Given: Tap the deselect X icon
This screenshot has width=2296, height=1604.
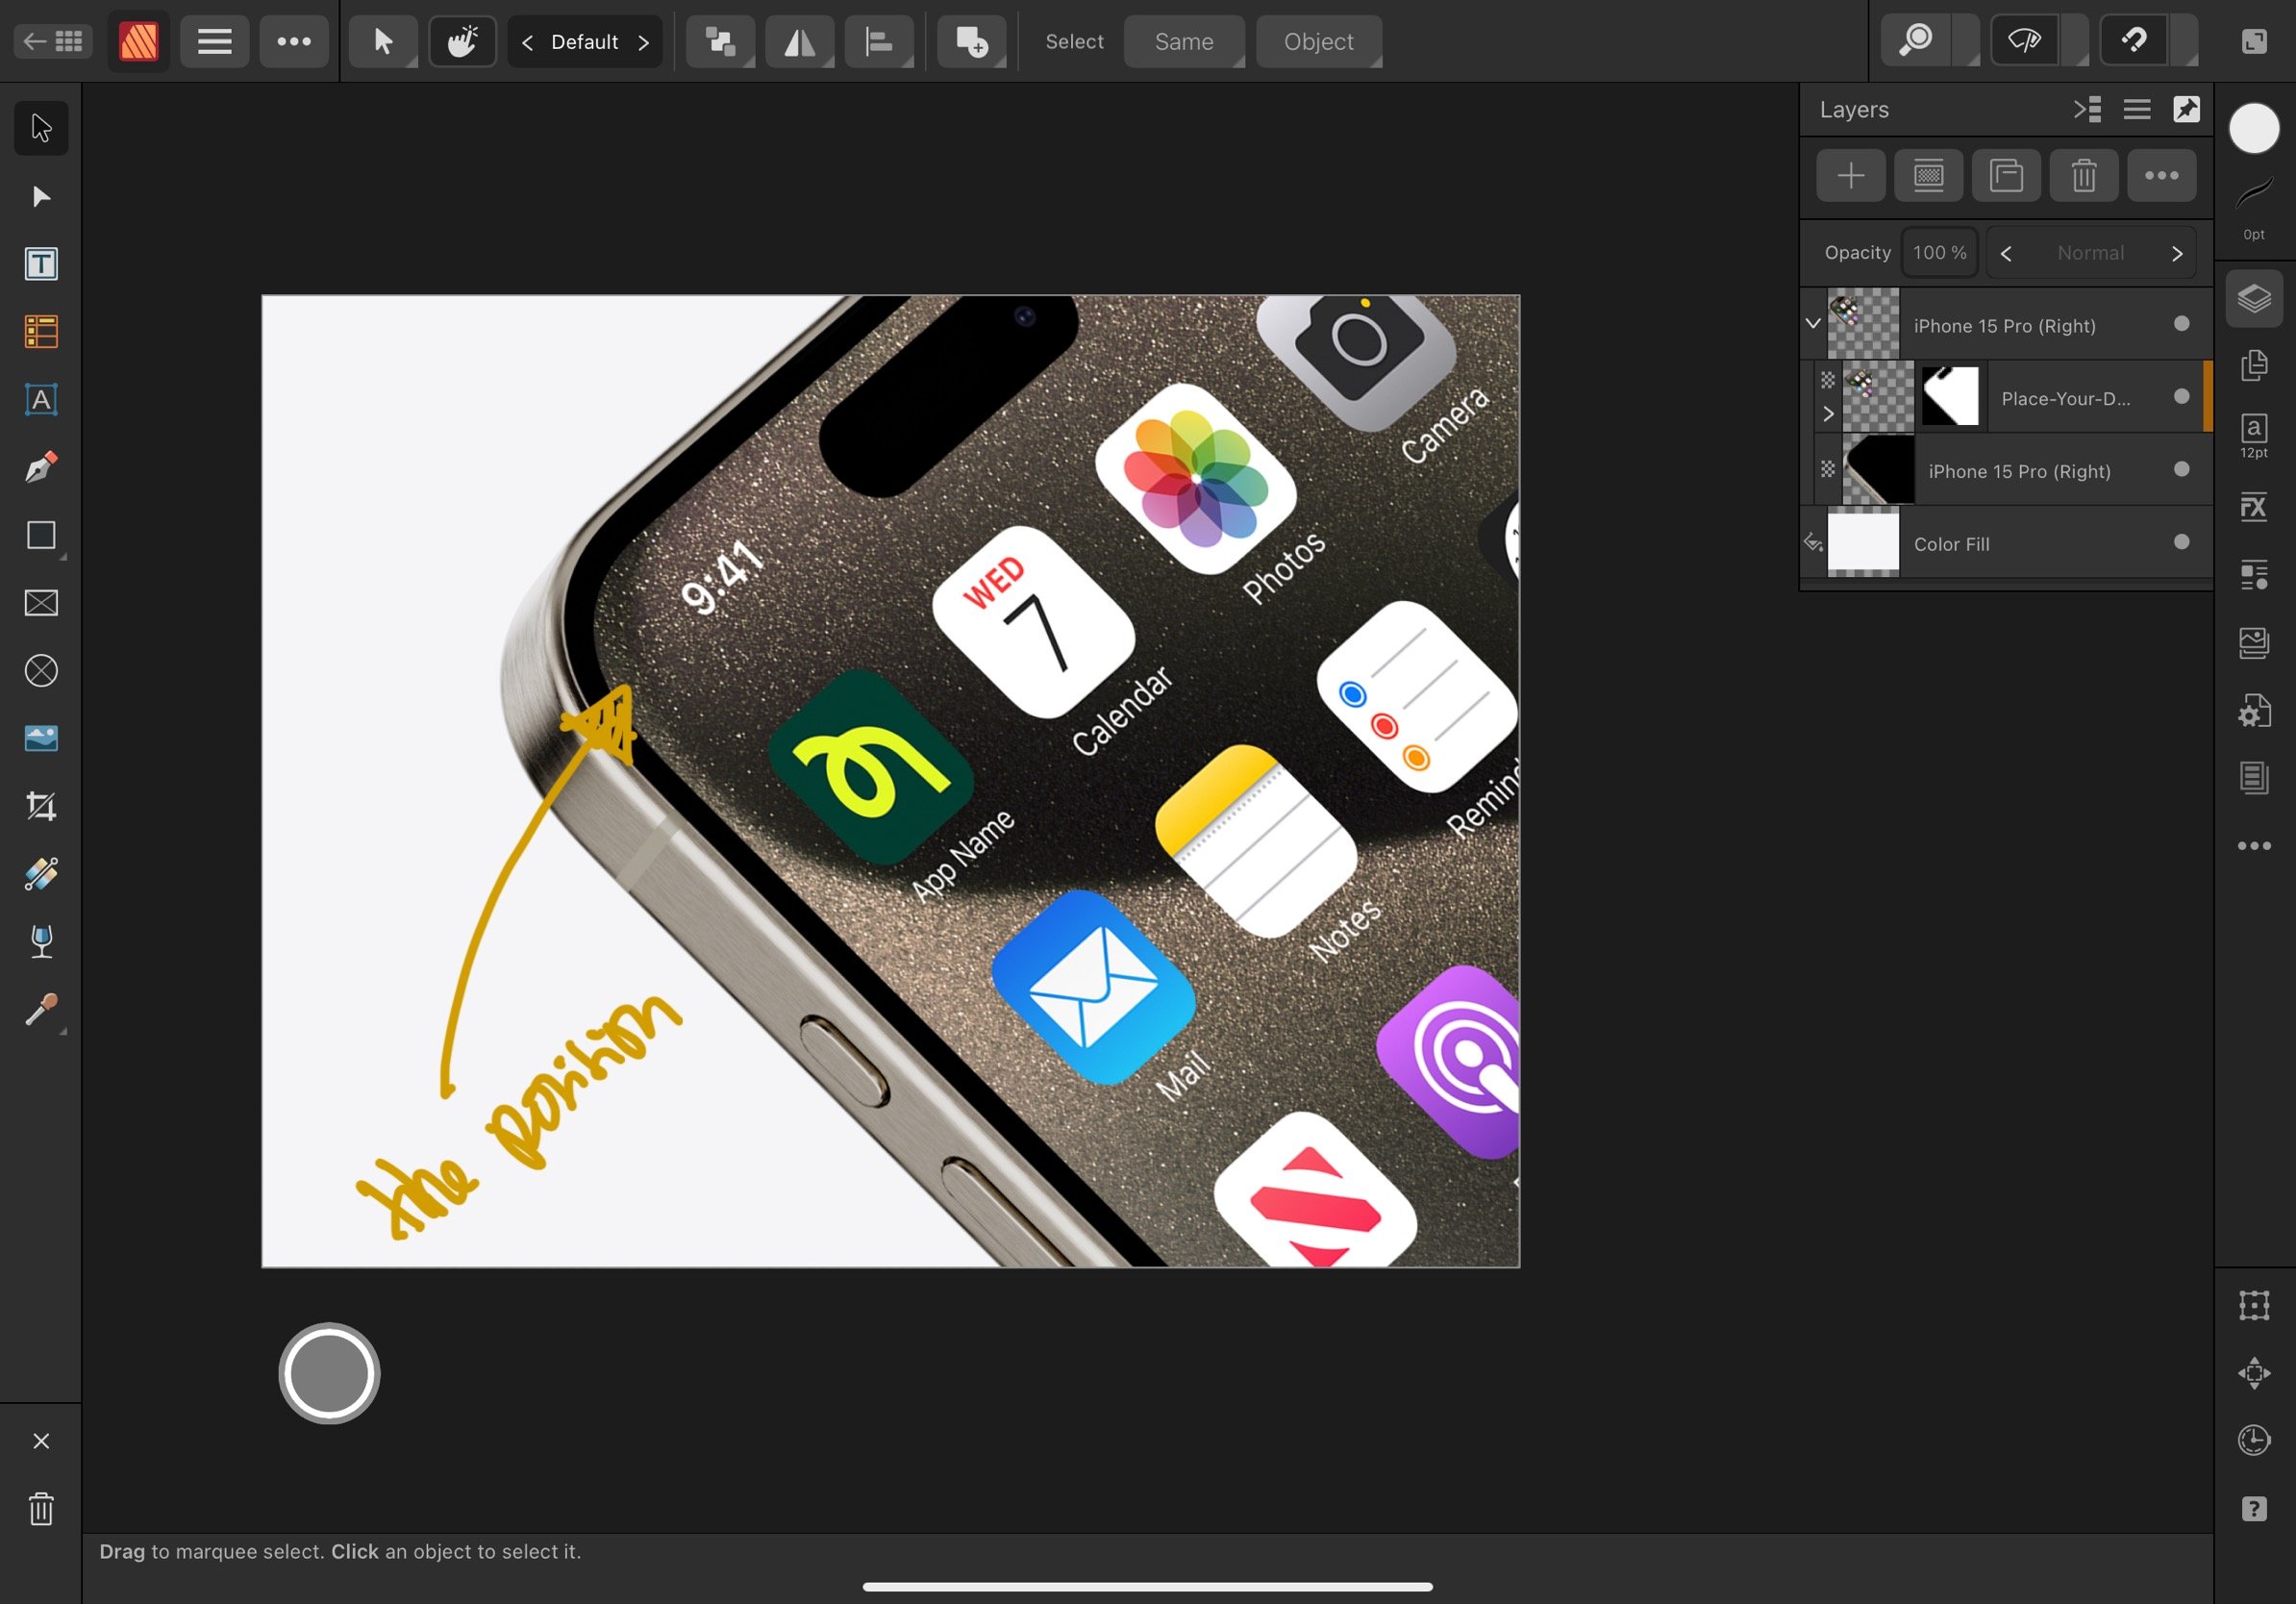Looking at the screenshot, I should coord(41,1441).
